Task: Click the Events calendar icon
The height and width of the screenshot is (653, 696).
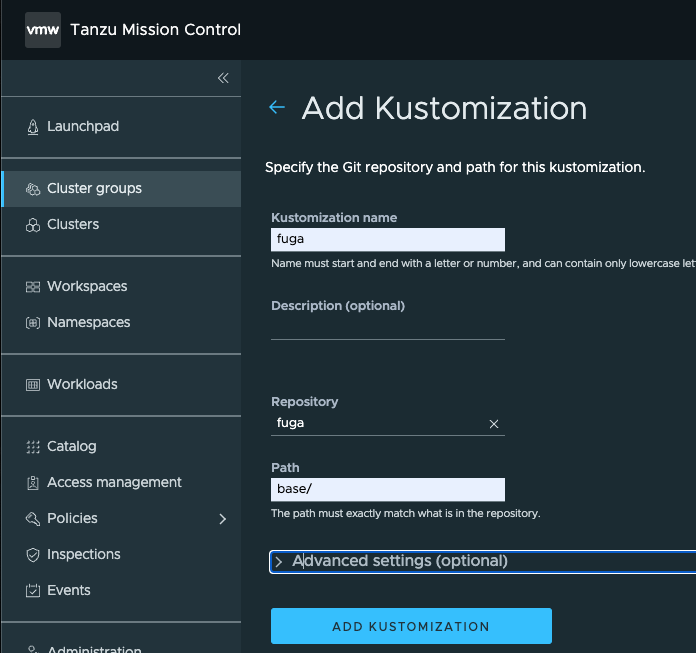Action: pyautogui.click(x=33, y=591)
